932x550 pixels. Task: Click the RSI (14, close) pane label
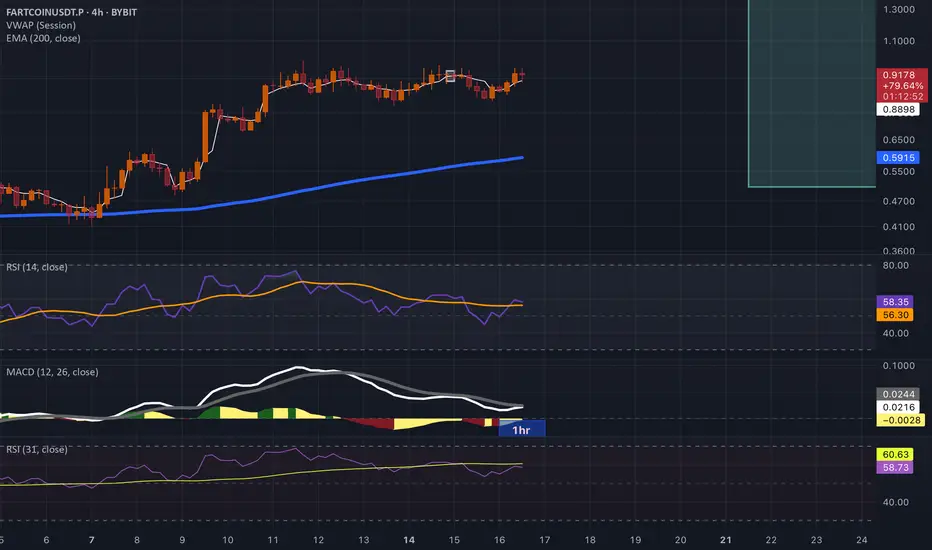(x=37, y=267)
